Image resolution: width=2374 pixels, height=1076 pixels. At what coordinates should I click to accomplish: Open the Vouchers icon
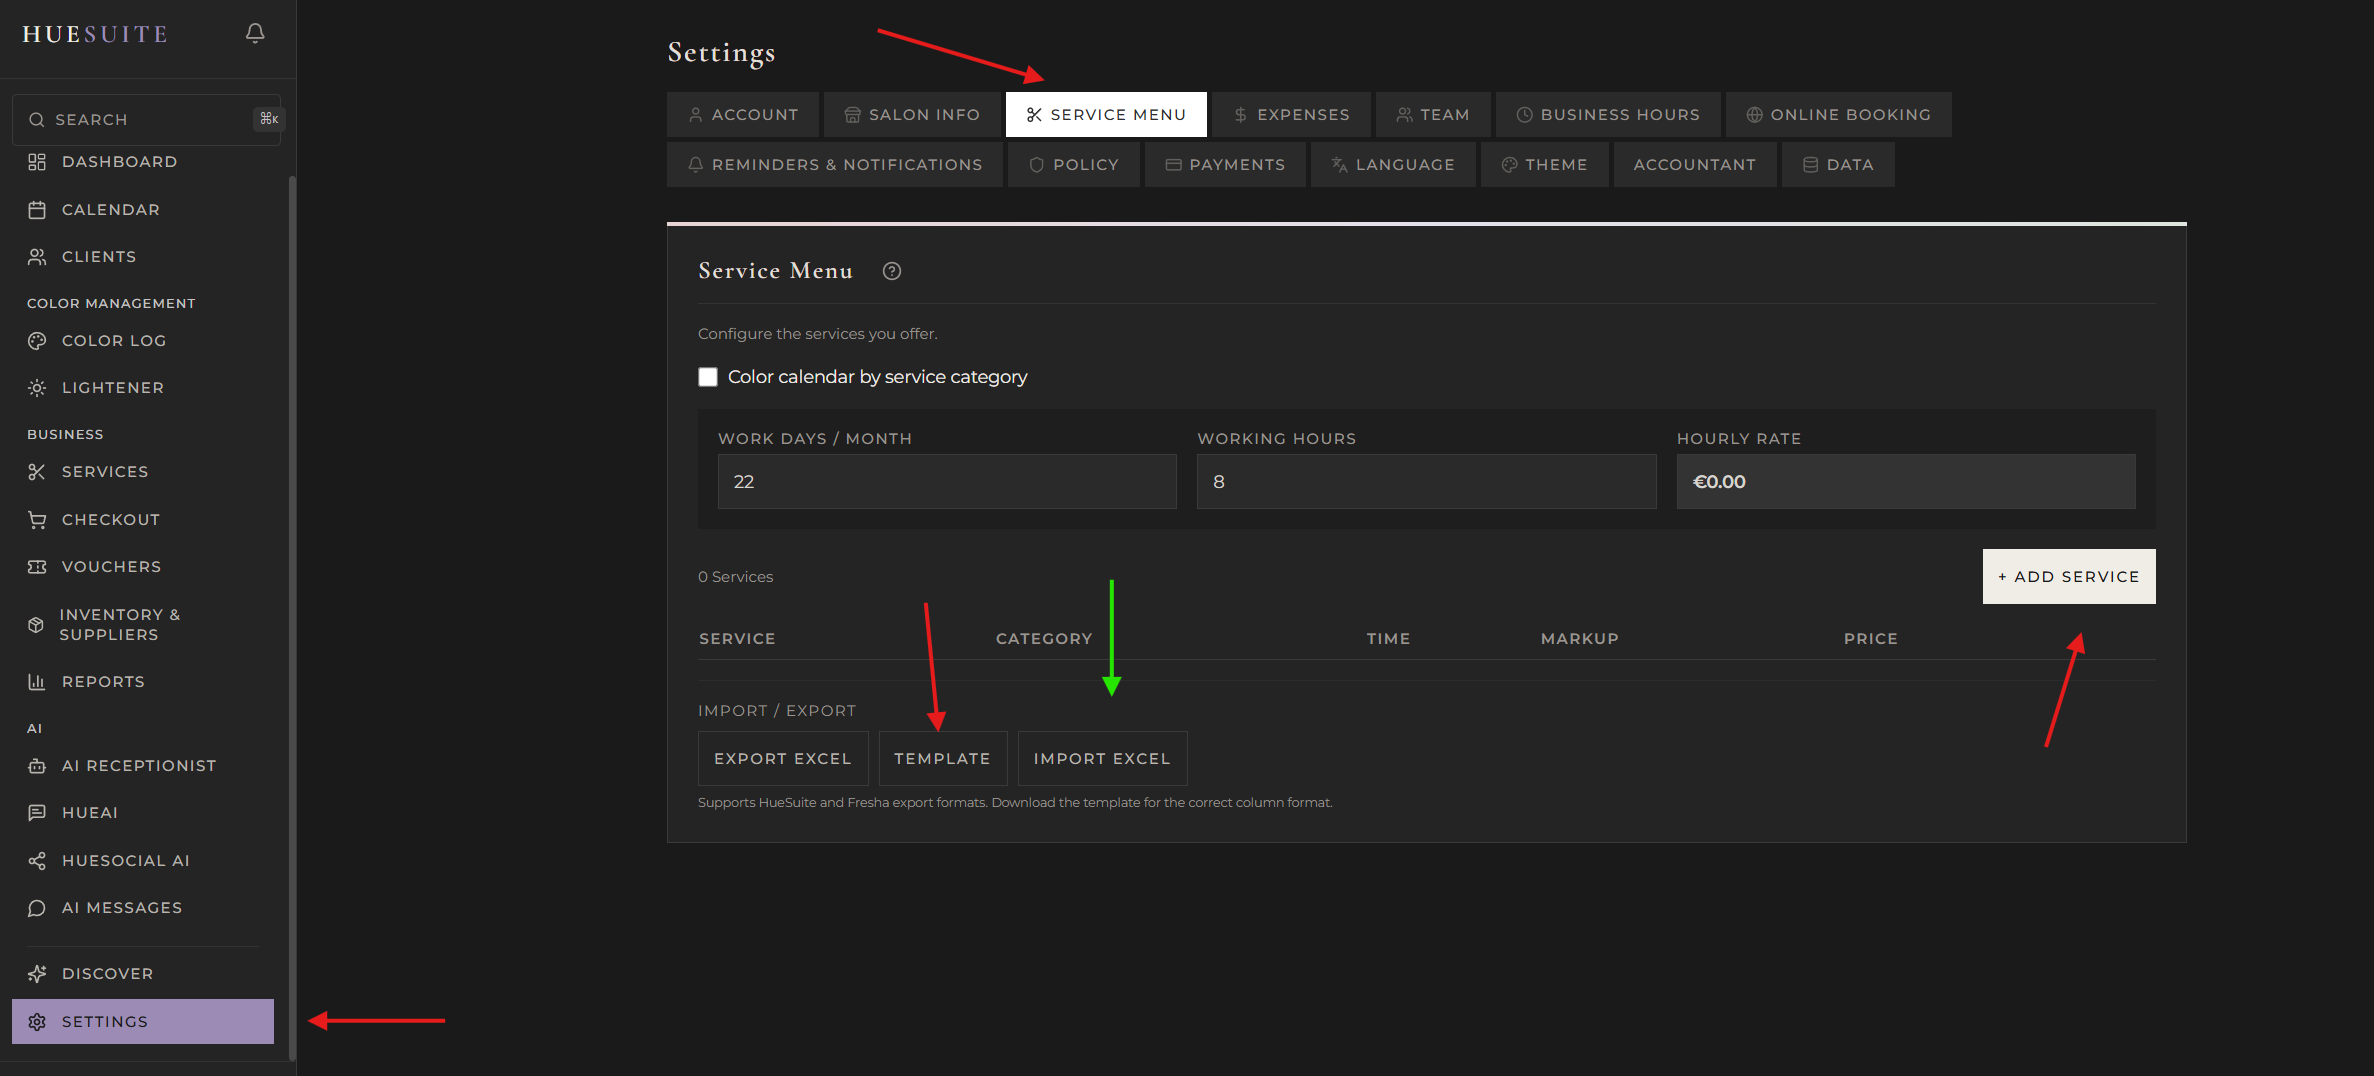[x=37, y=566]
